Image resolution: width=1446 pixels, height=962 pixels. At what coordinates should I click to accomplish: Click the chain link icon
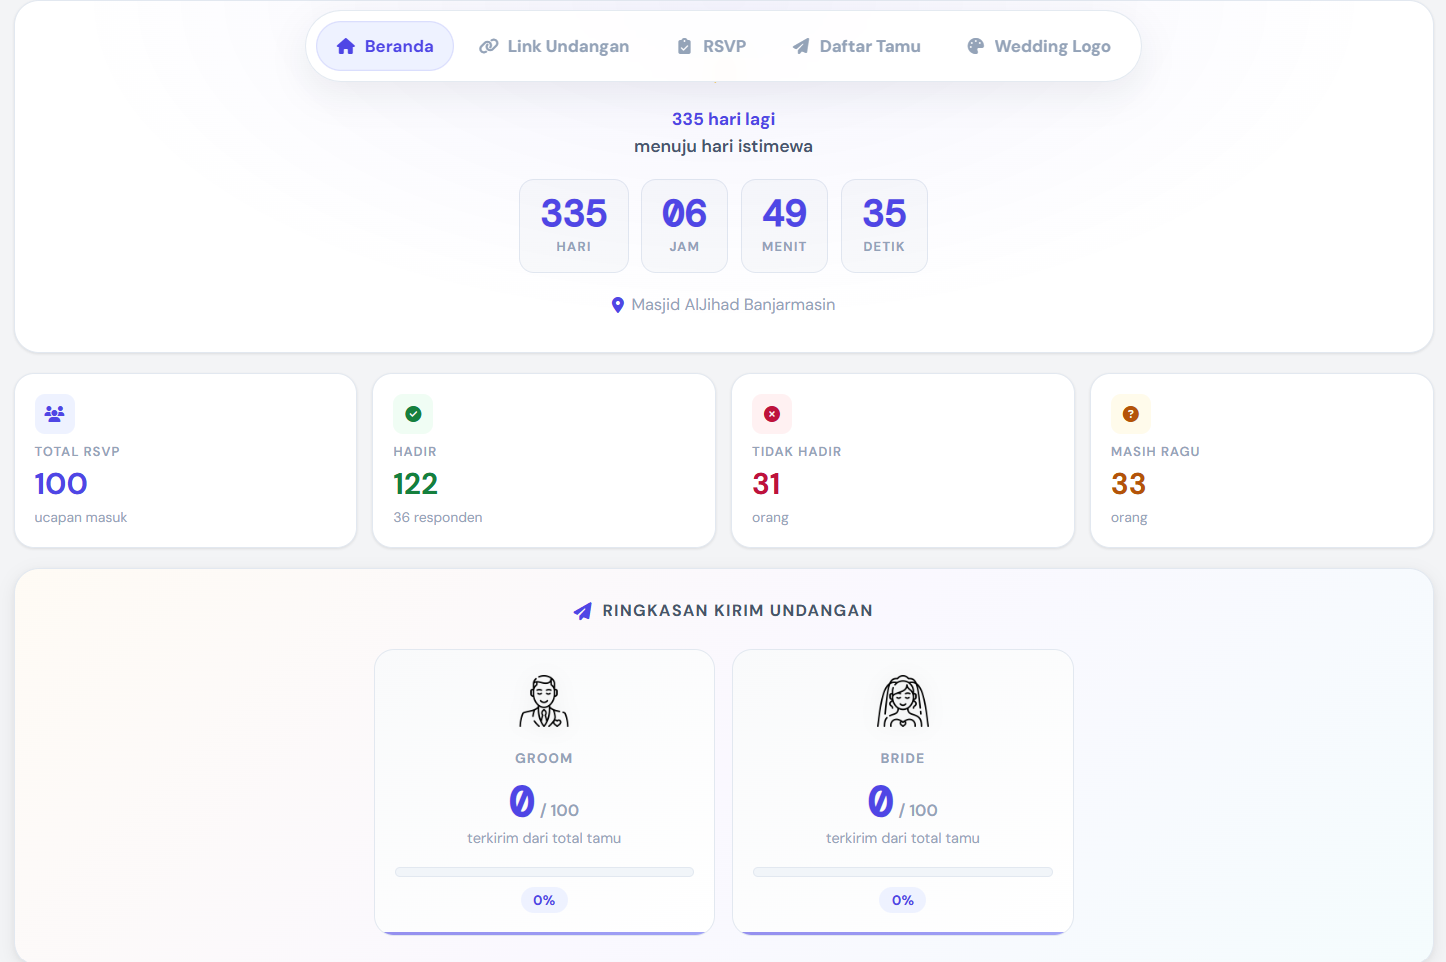tap(489, 46)
